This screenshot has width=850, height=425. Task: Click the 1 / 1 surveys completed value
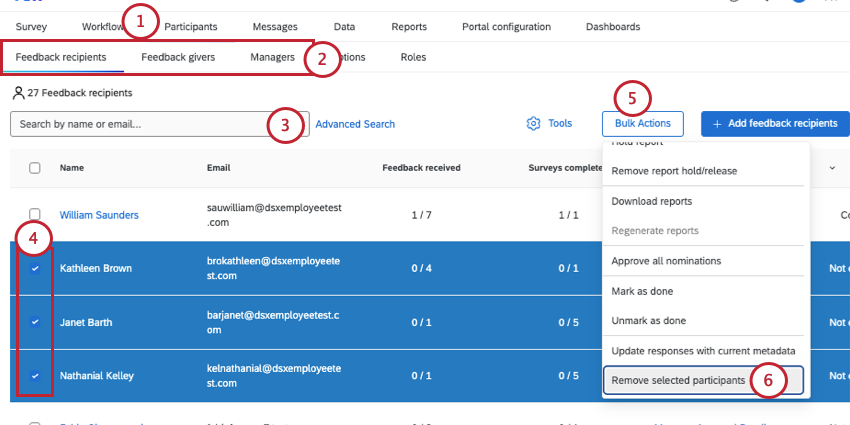pos(569,215)
